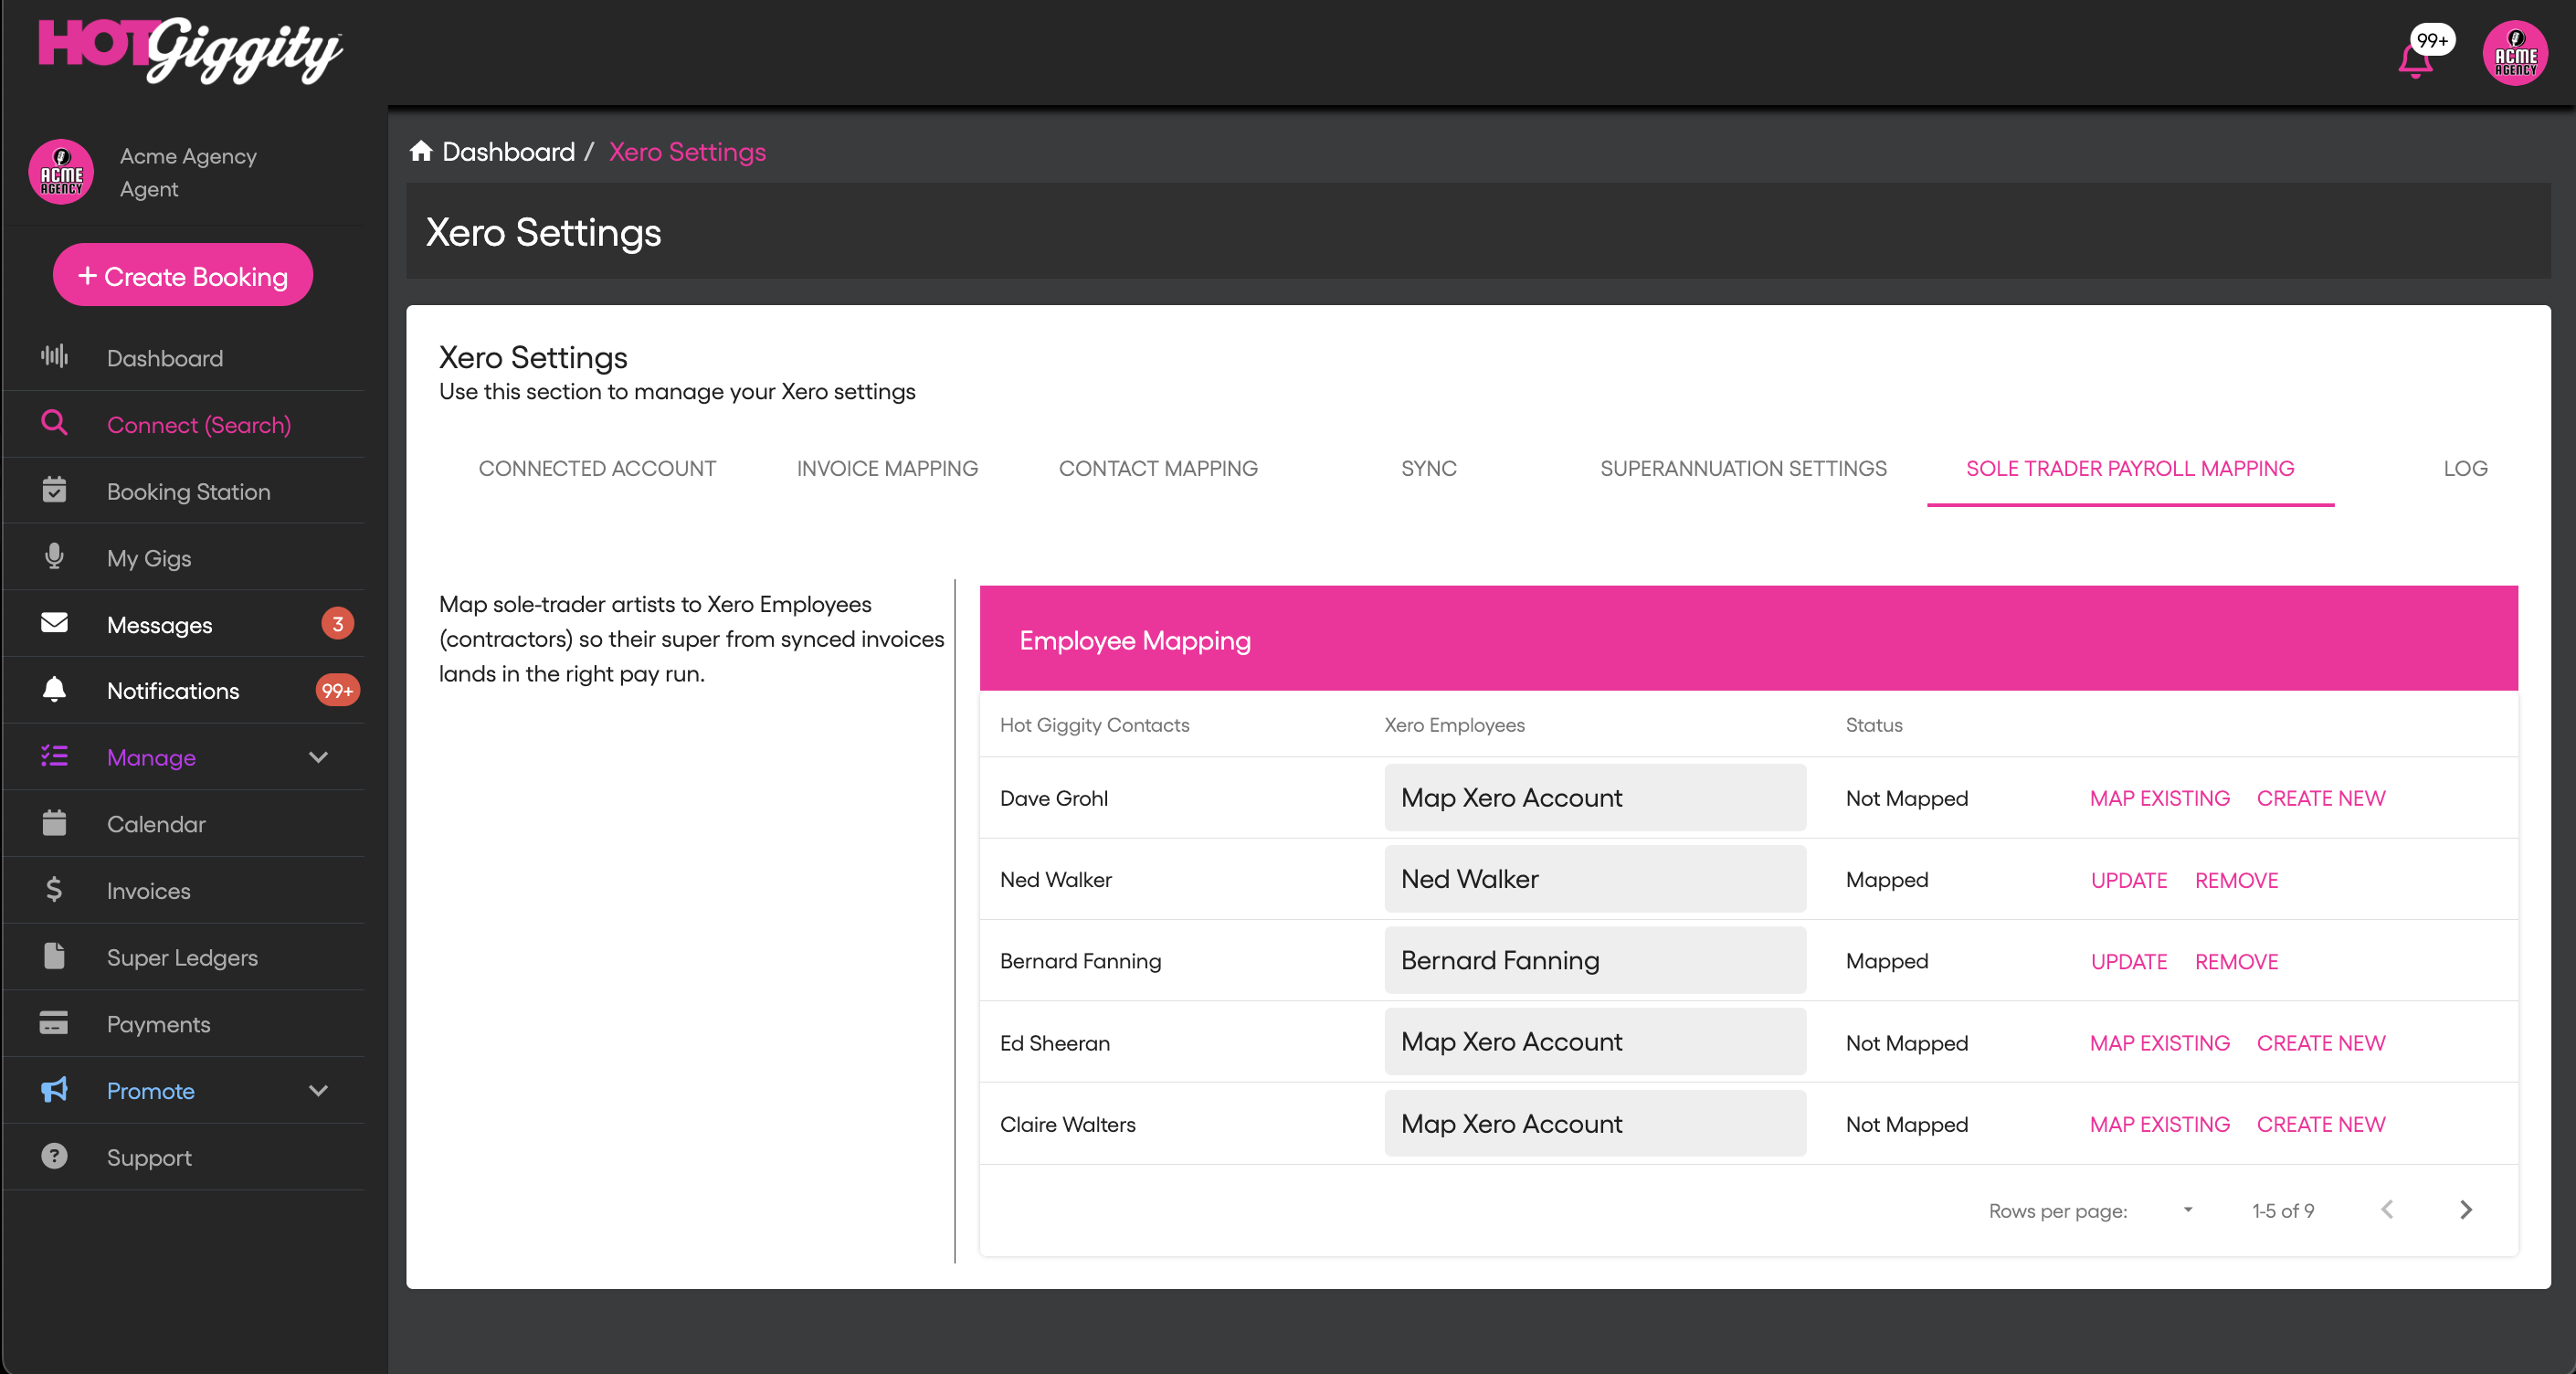Switch to the Superannuation Settings tab
Image resolution: width=2576 pixels, height=1374 pixels.
pos(1742,468)
